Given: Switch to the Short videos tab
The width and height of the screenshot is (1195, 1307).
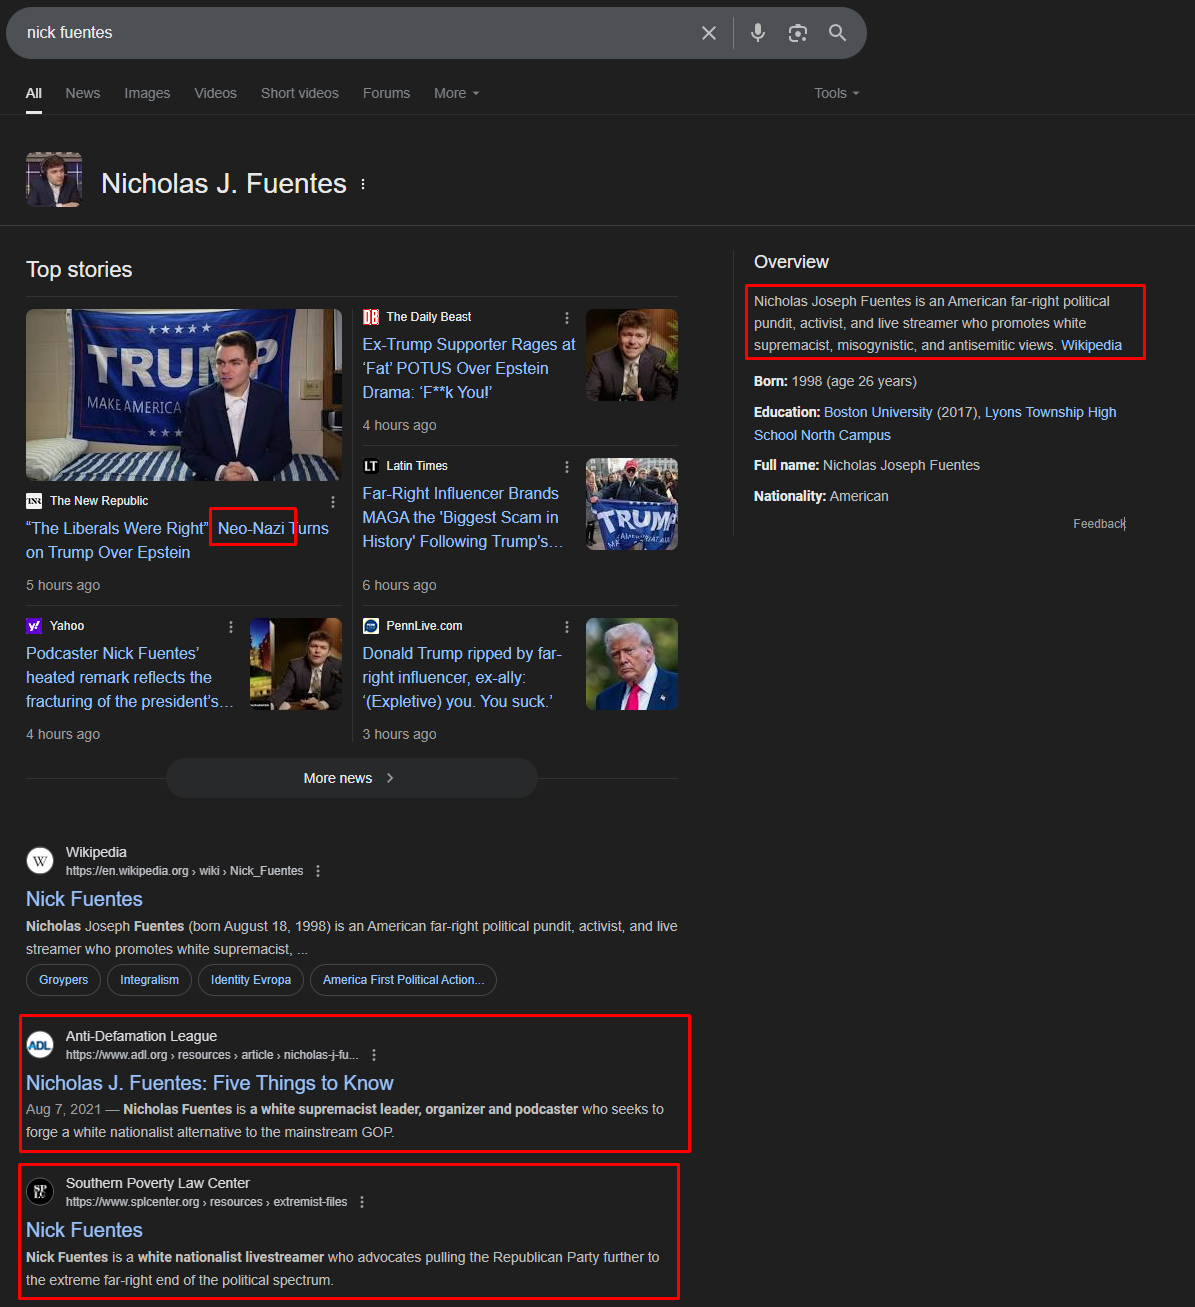Looking at the screenshot, I should pos(300,93).
